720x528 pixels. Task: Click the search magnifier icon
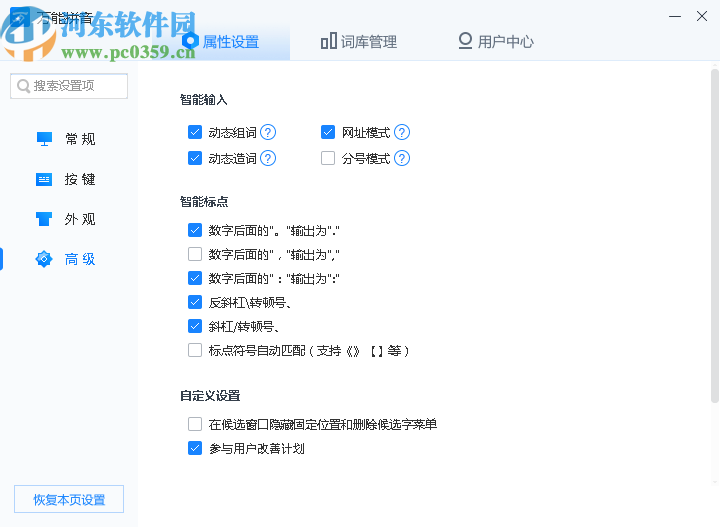coord(23,86)
